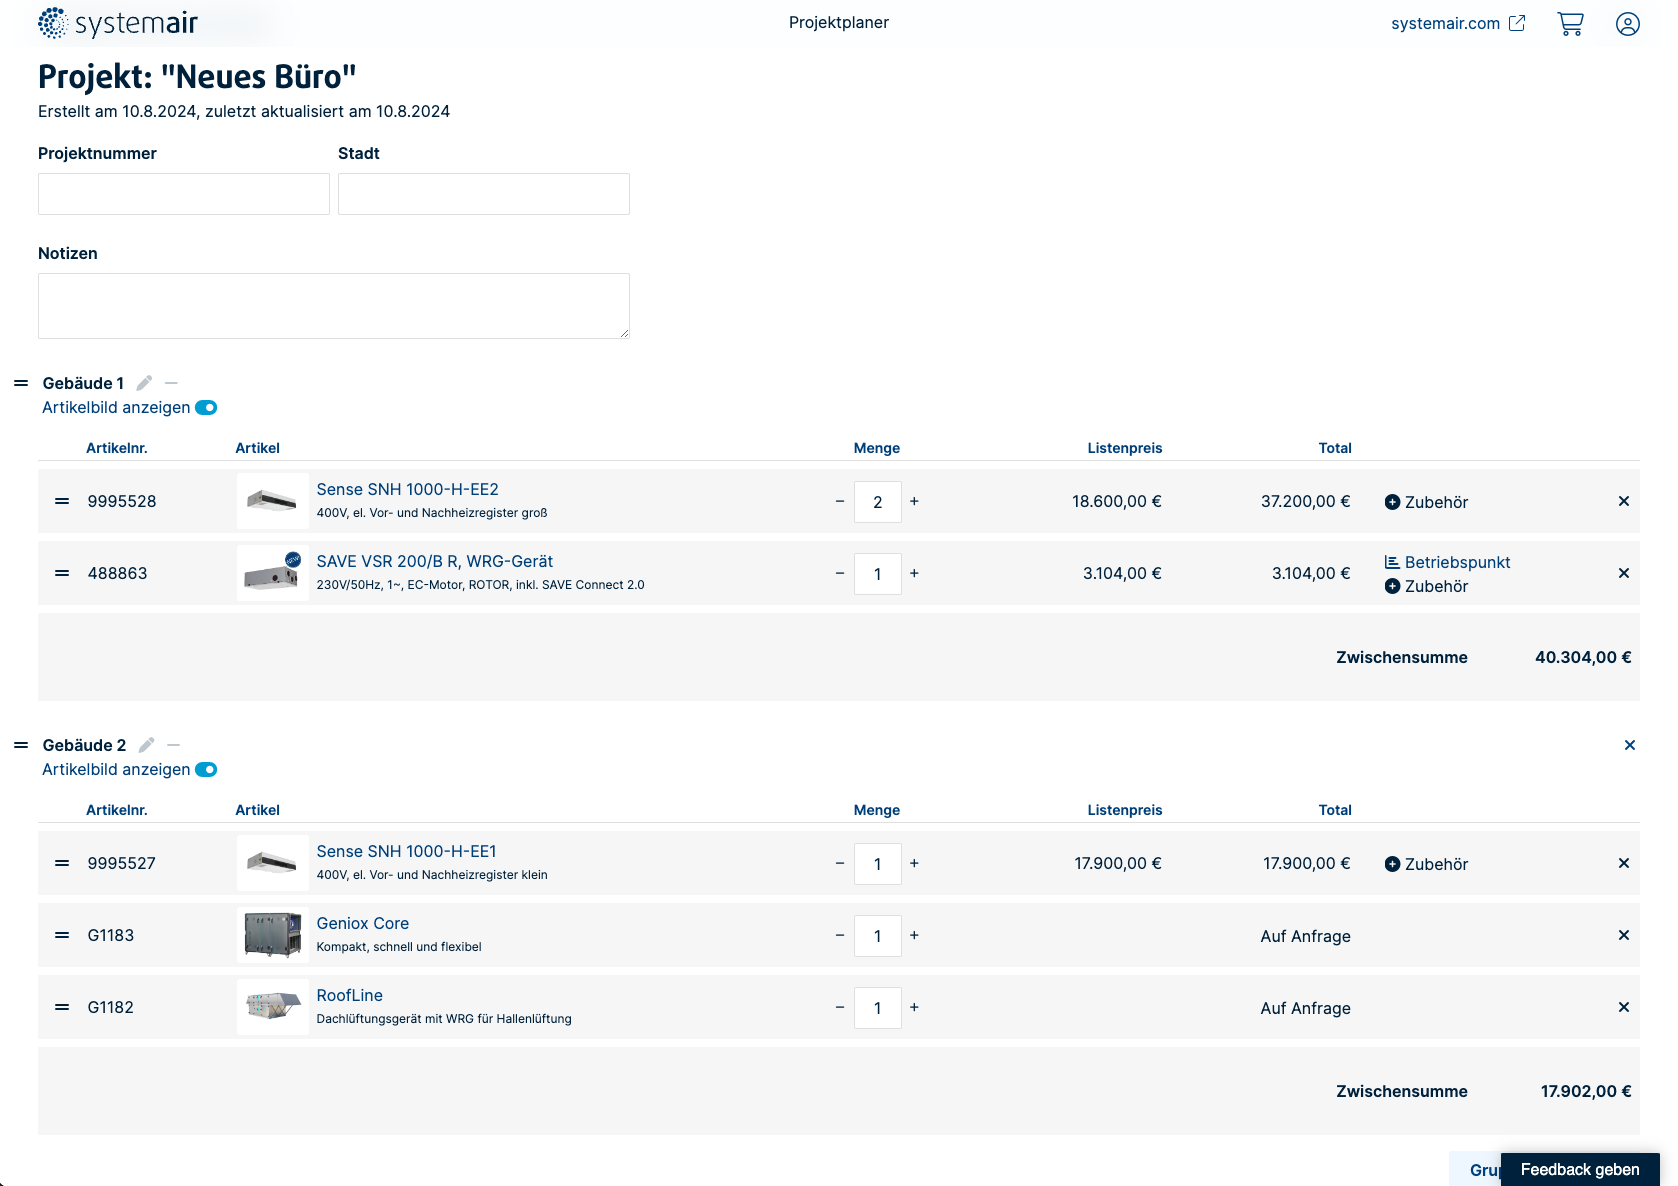Click quantity field of Sense SNH 1000-H-EE1

point(878,864)
